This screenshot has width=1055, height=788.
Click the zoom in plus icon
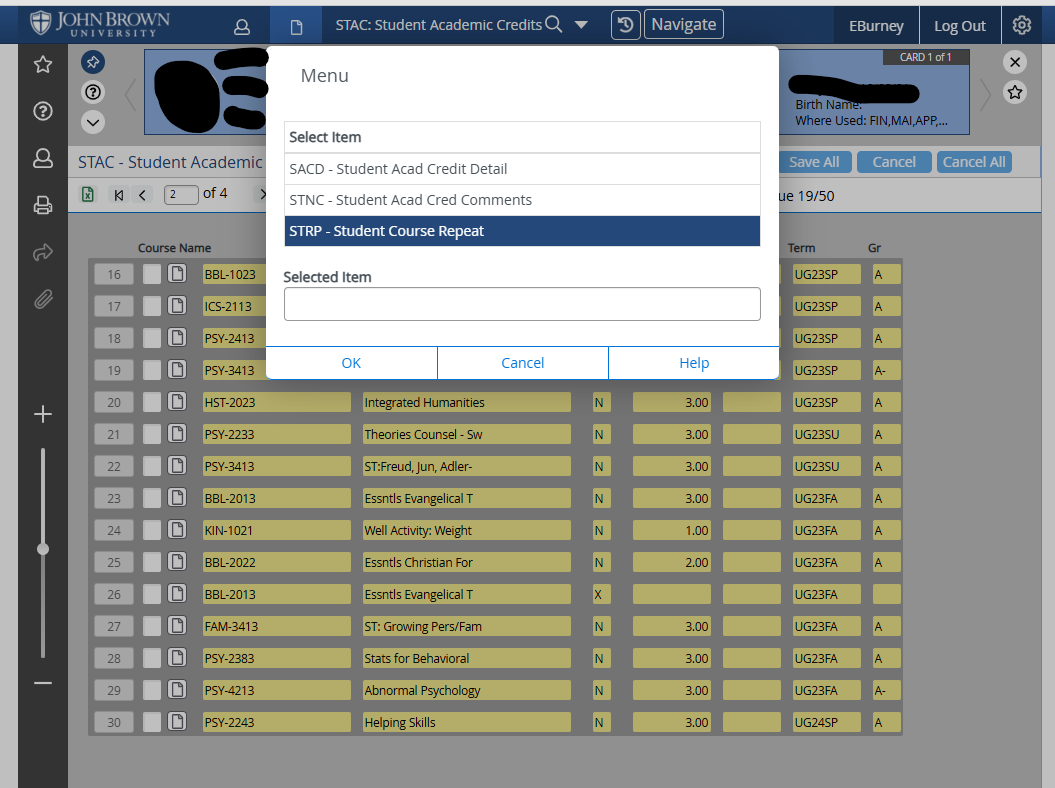(43, 414)
